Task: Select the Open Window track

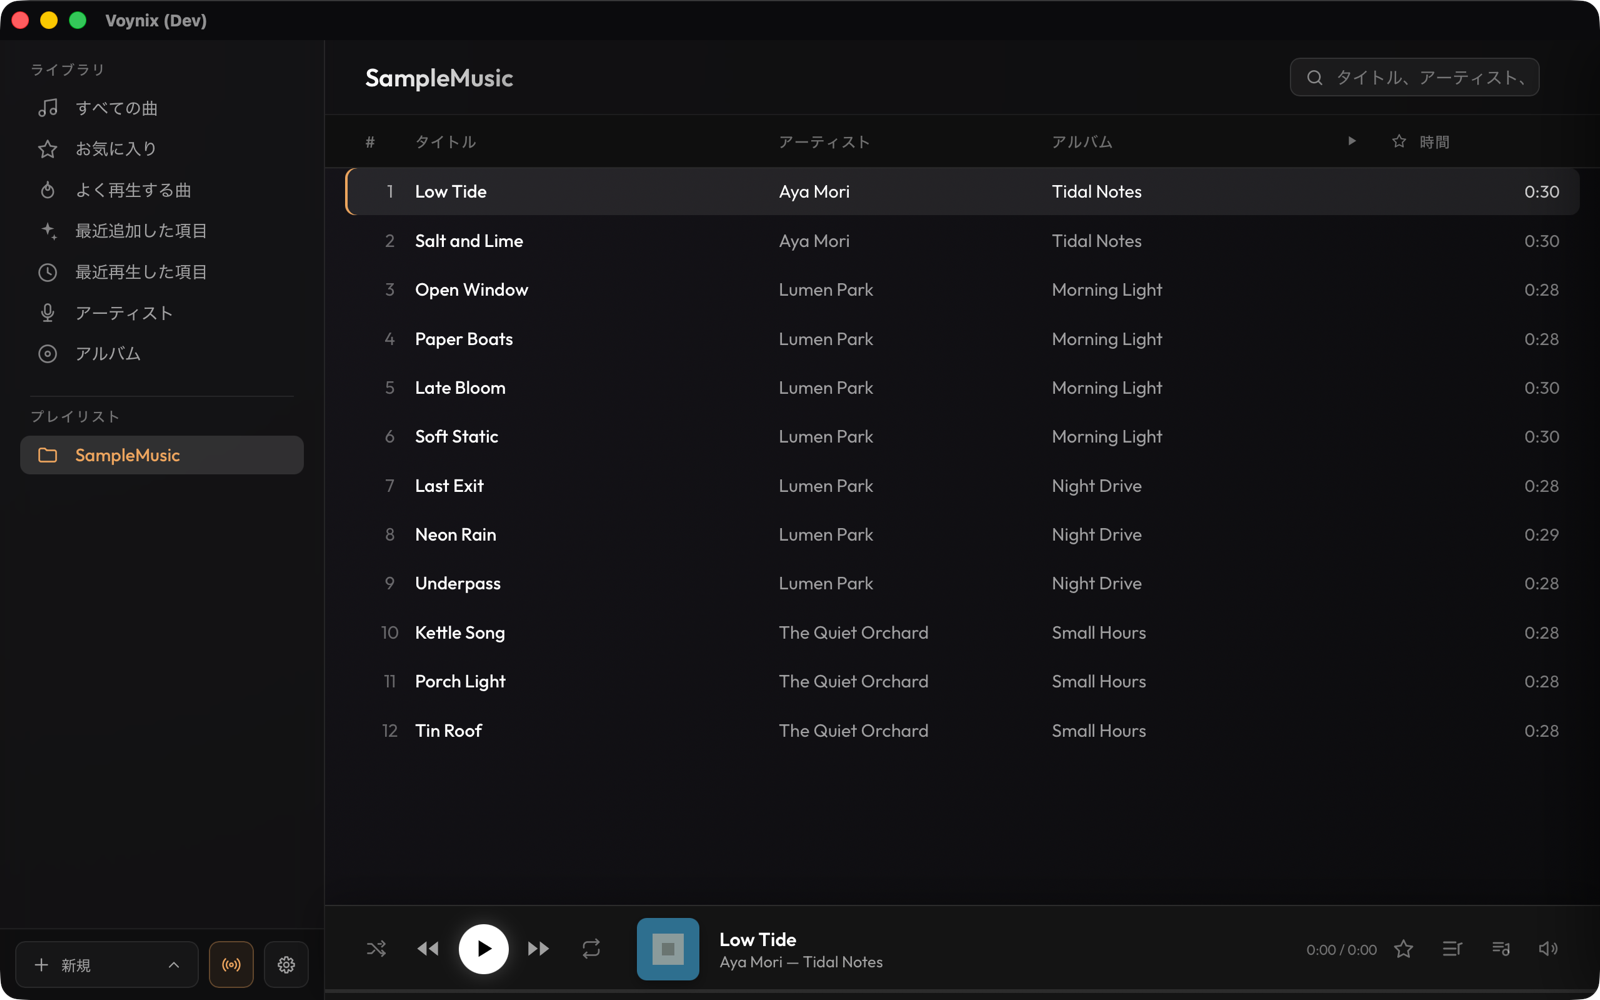Action: [x=962, y=290]
